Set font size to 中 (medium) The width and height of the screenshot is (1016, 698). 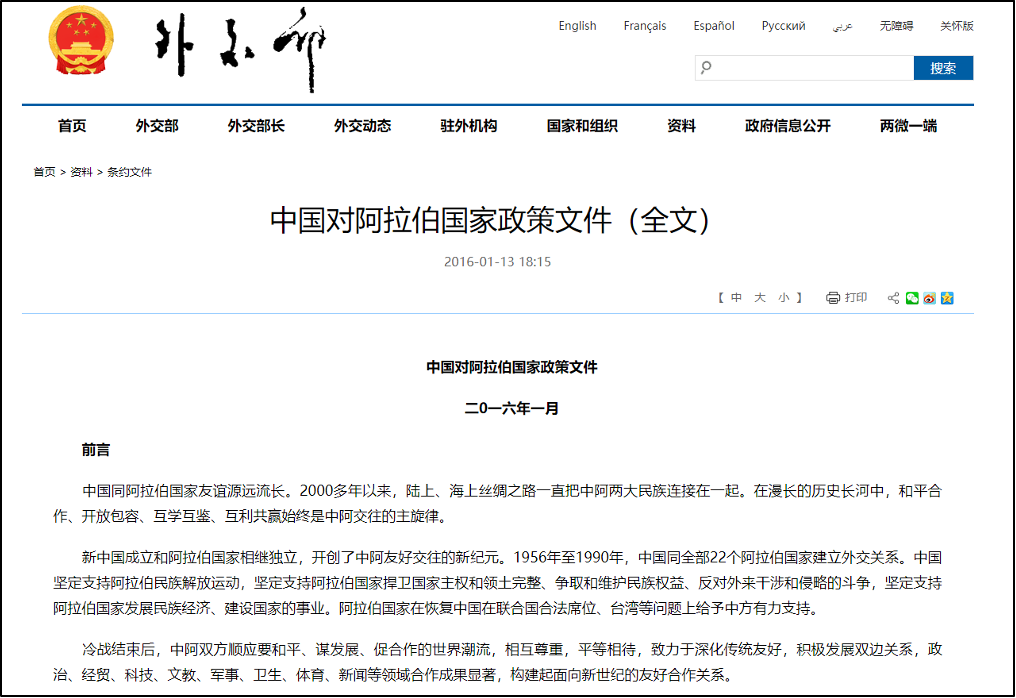tap(736, 298)
